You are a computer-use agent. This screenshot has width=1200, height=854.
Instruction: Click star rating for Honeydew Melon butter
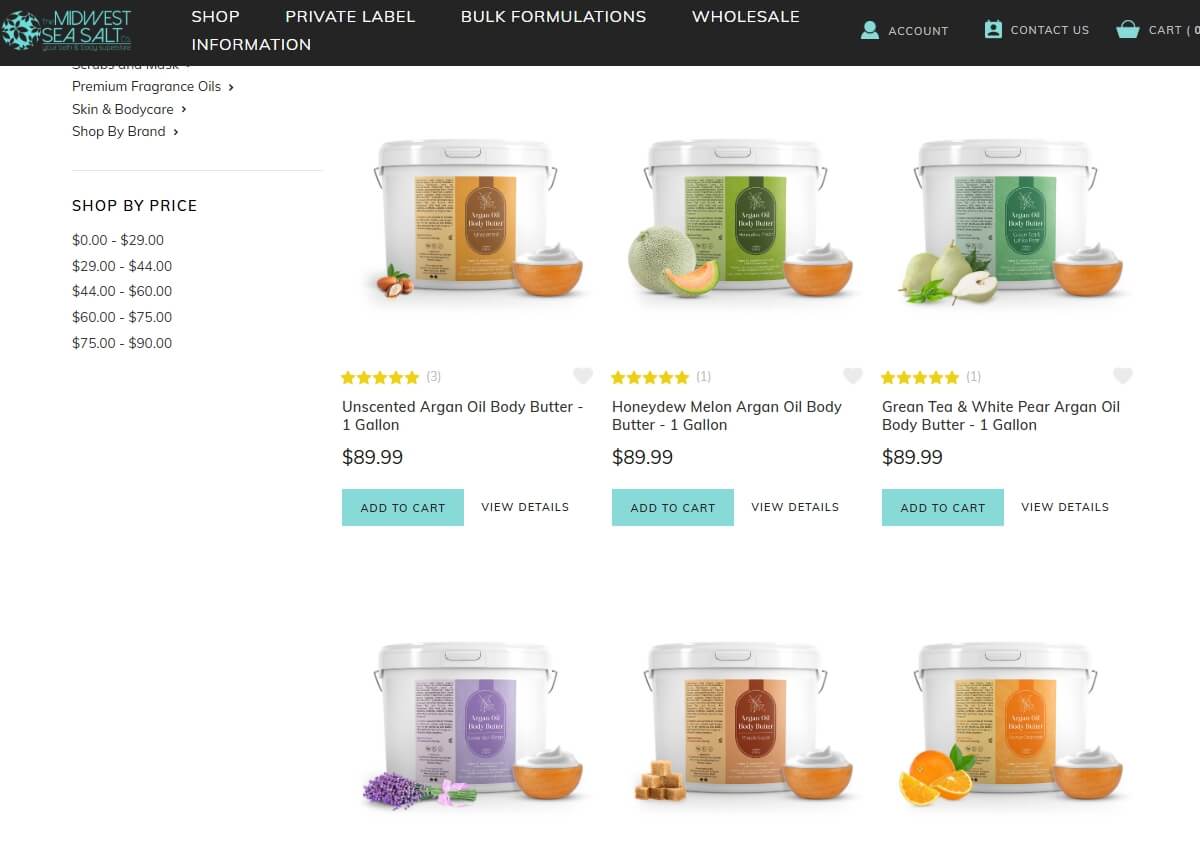(x=650, y=377)
